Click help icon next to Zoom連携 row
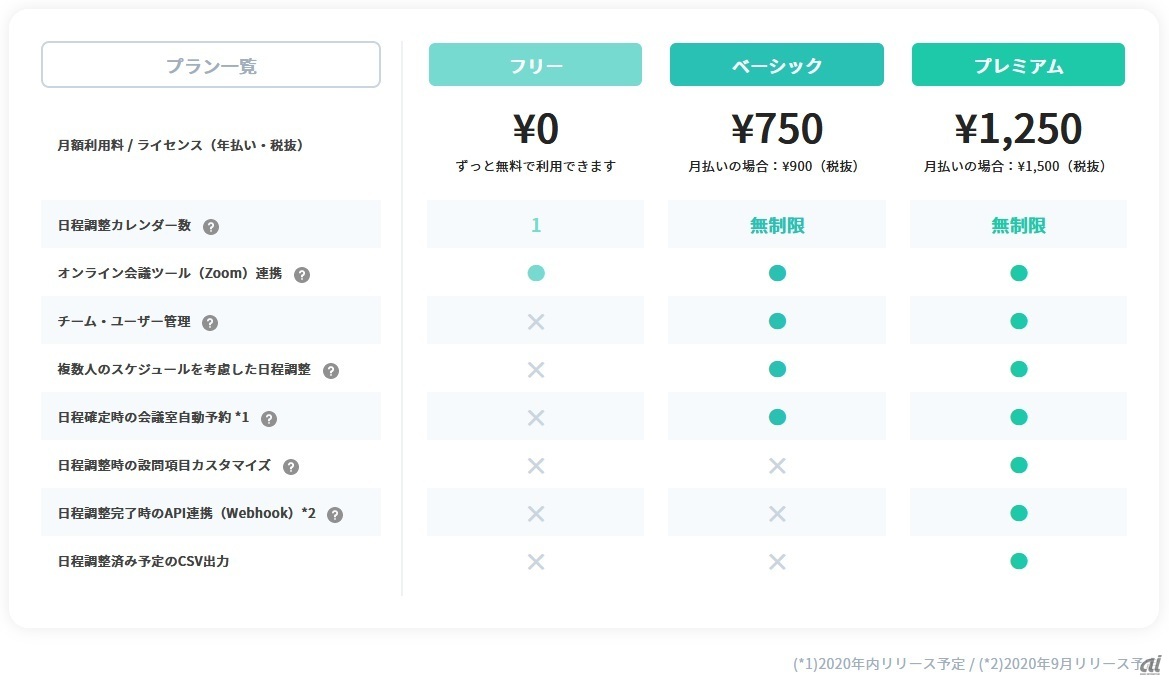 coord(302,274)
